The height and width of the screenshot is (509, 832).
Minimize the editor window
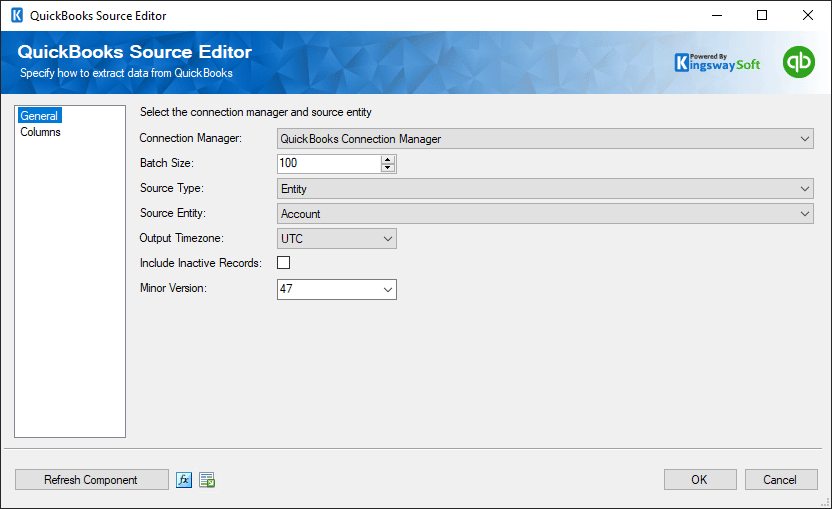(717, 15)
